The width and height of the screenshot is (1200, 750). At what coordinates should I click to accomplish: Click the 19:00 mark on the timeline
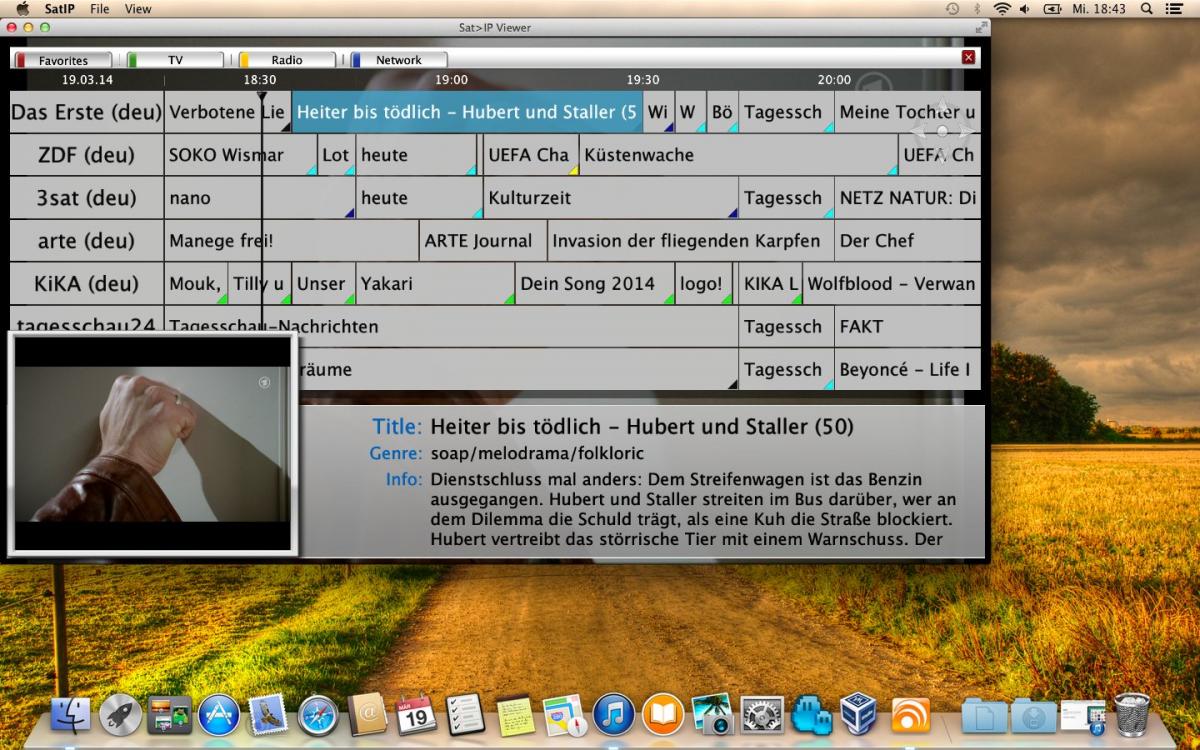(x=451, y=80)
